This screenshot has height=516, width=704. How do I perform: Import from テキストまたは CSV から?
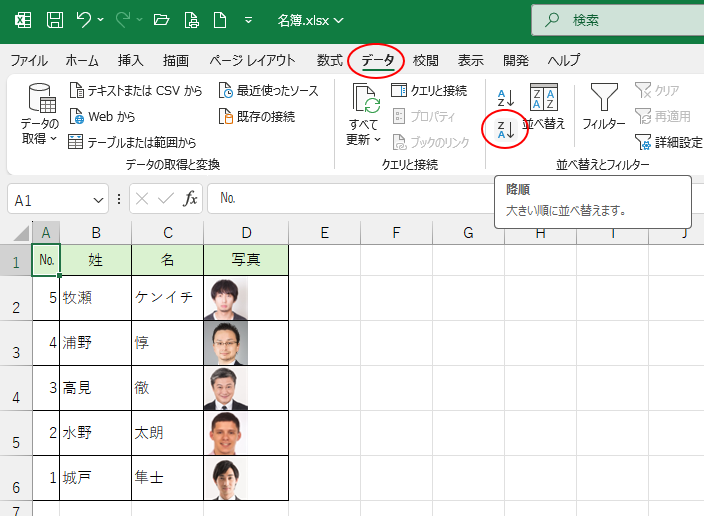point(136,91)
